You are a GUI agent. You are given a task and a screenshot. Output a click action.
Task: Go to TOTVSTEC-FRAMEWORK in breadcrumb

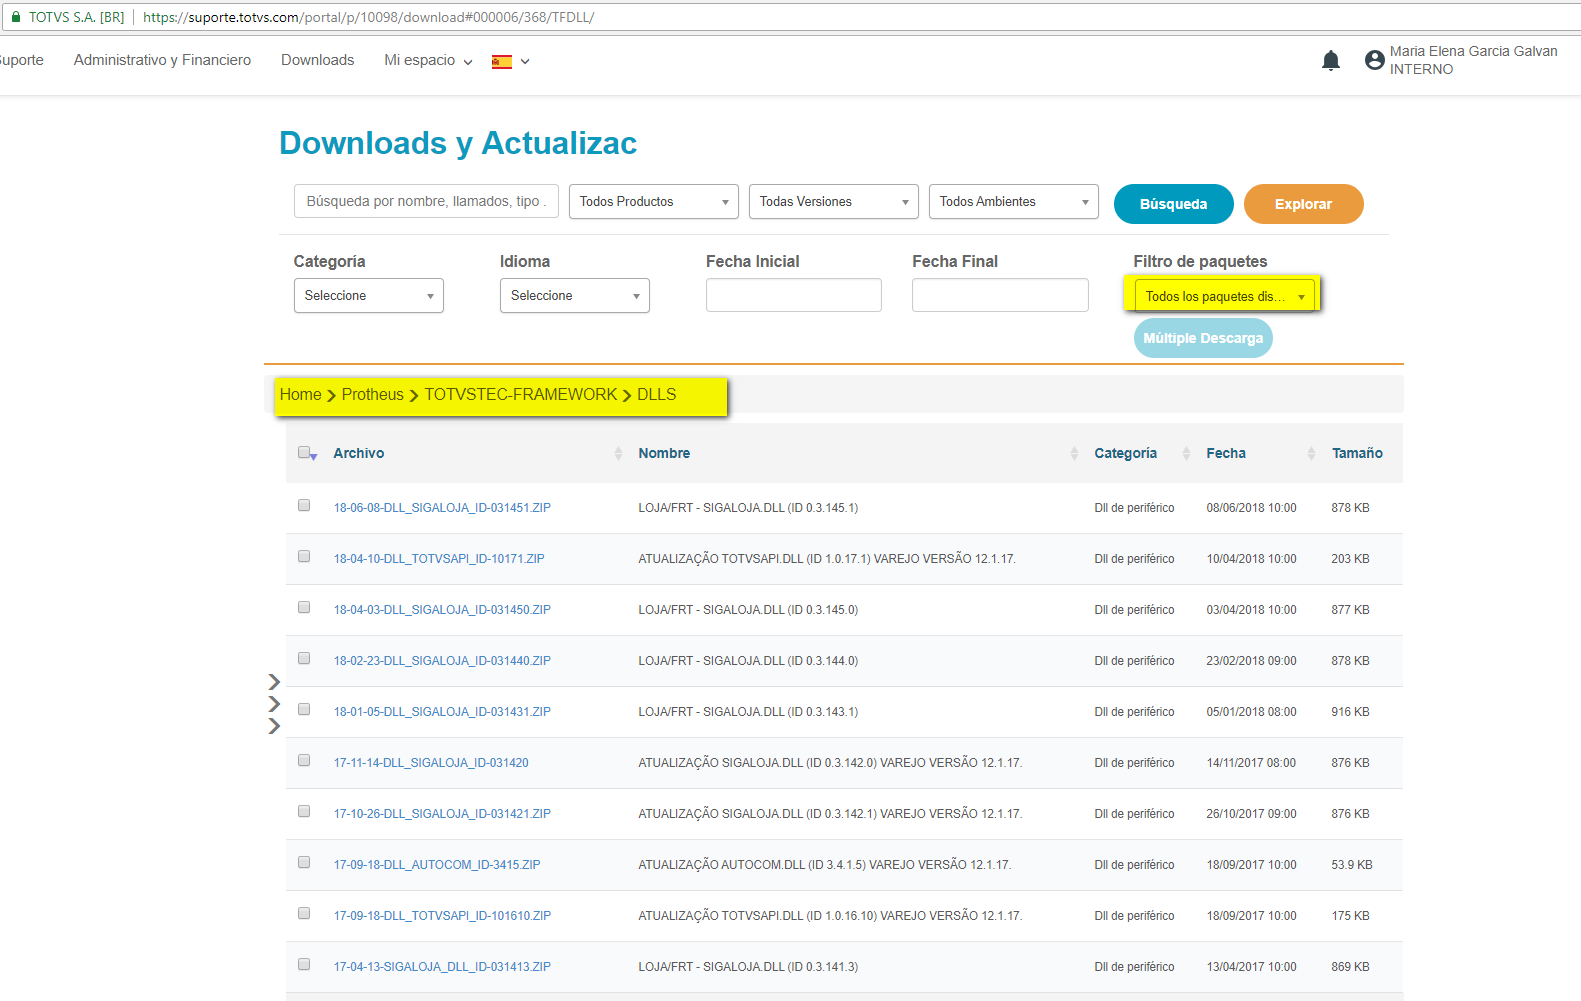521,394
